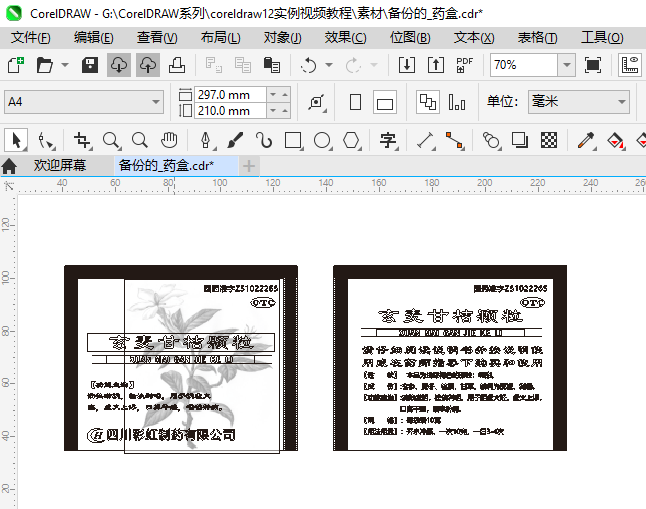Select the Ellipse tool
This screenshot has height=509, width=646.
coord(322,141)
